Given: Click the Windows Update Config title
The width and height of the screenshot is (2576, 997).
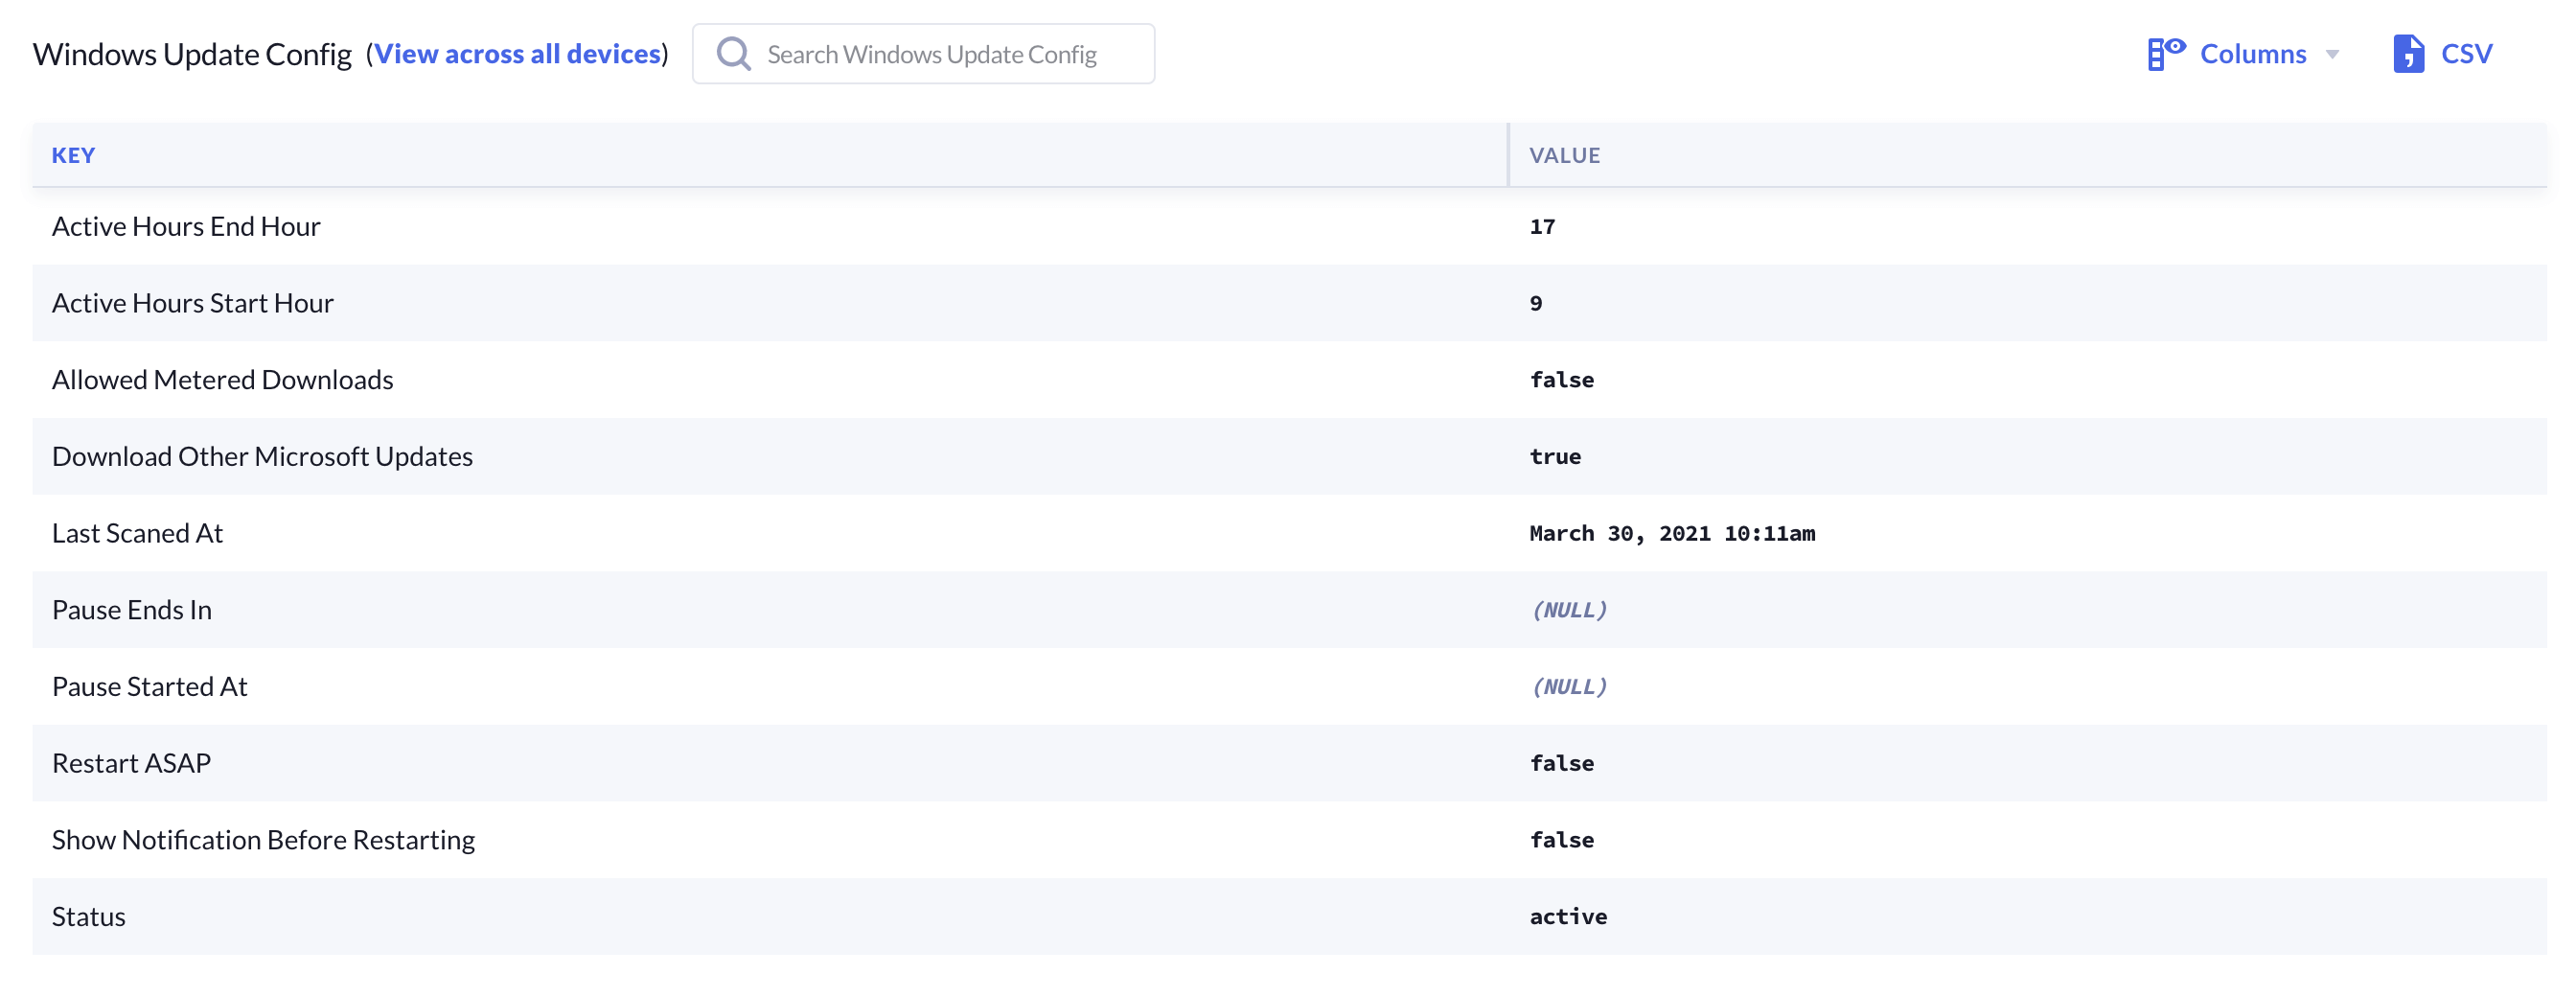Looking at the screenshot, I should point(192,54).
